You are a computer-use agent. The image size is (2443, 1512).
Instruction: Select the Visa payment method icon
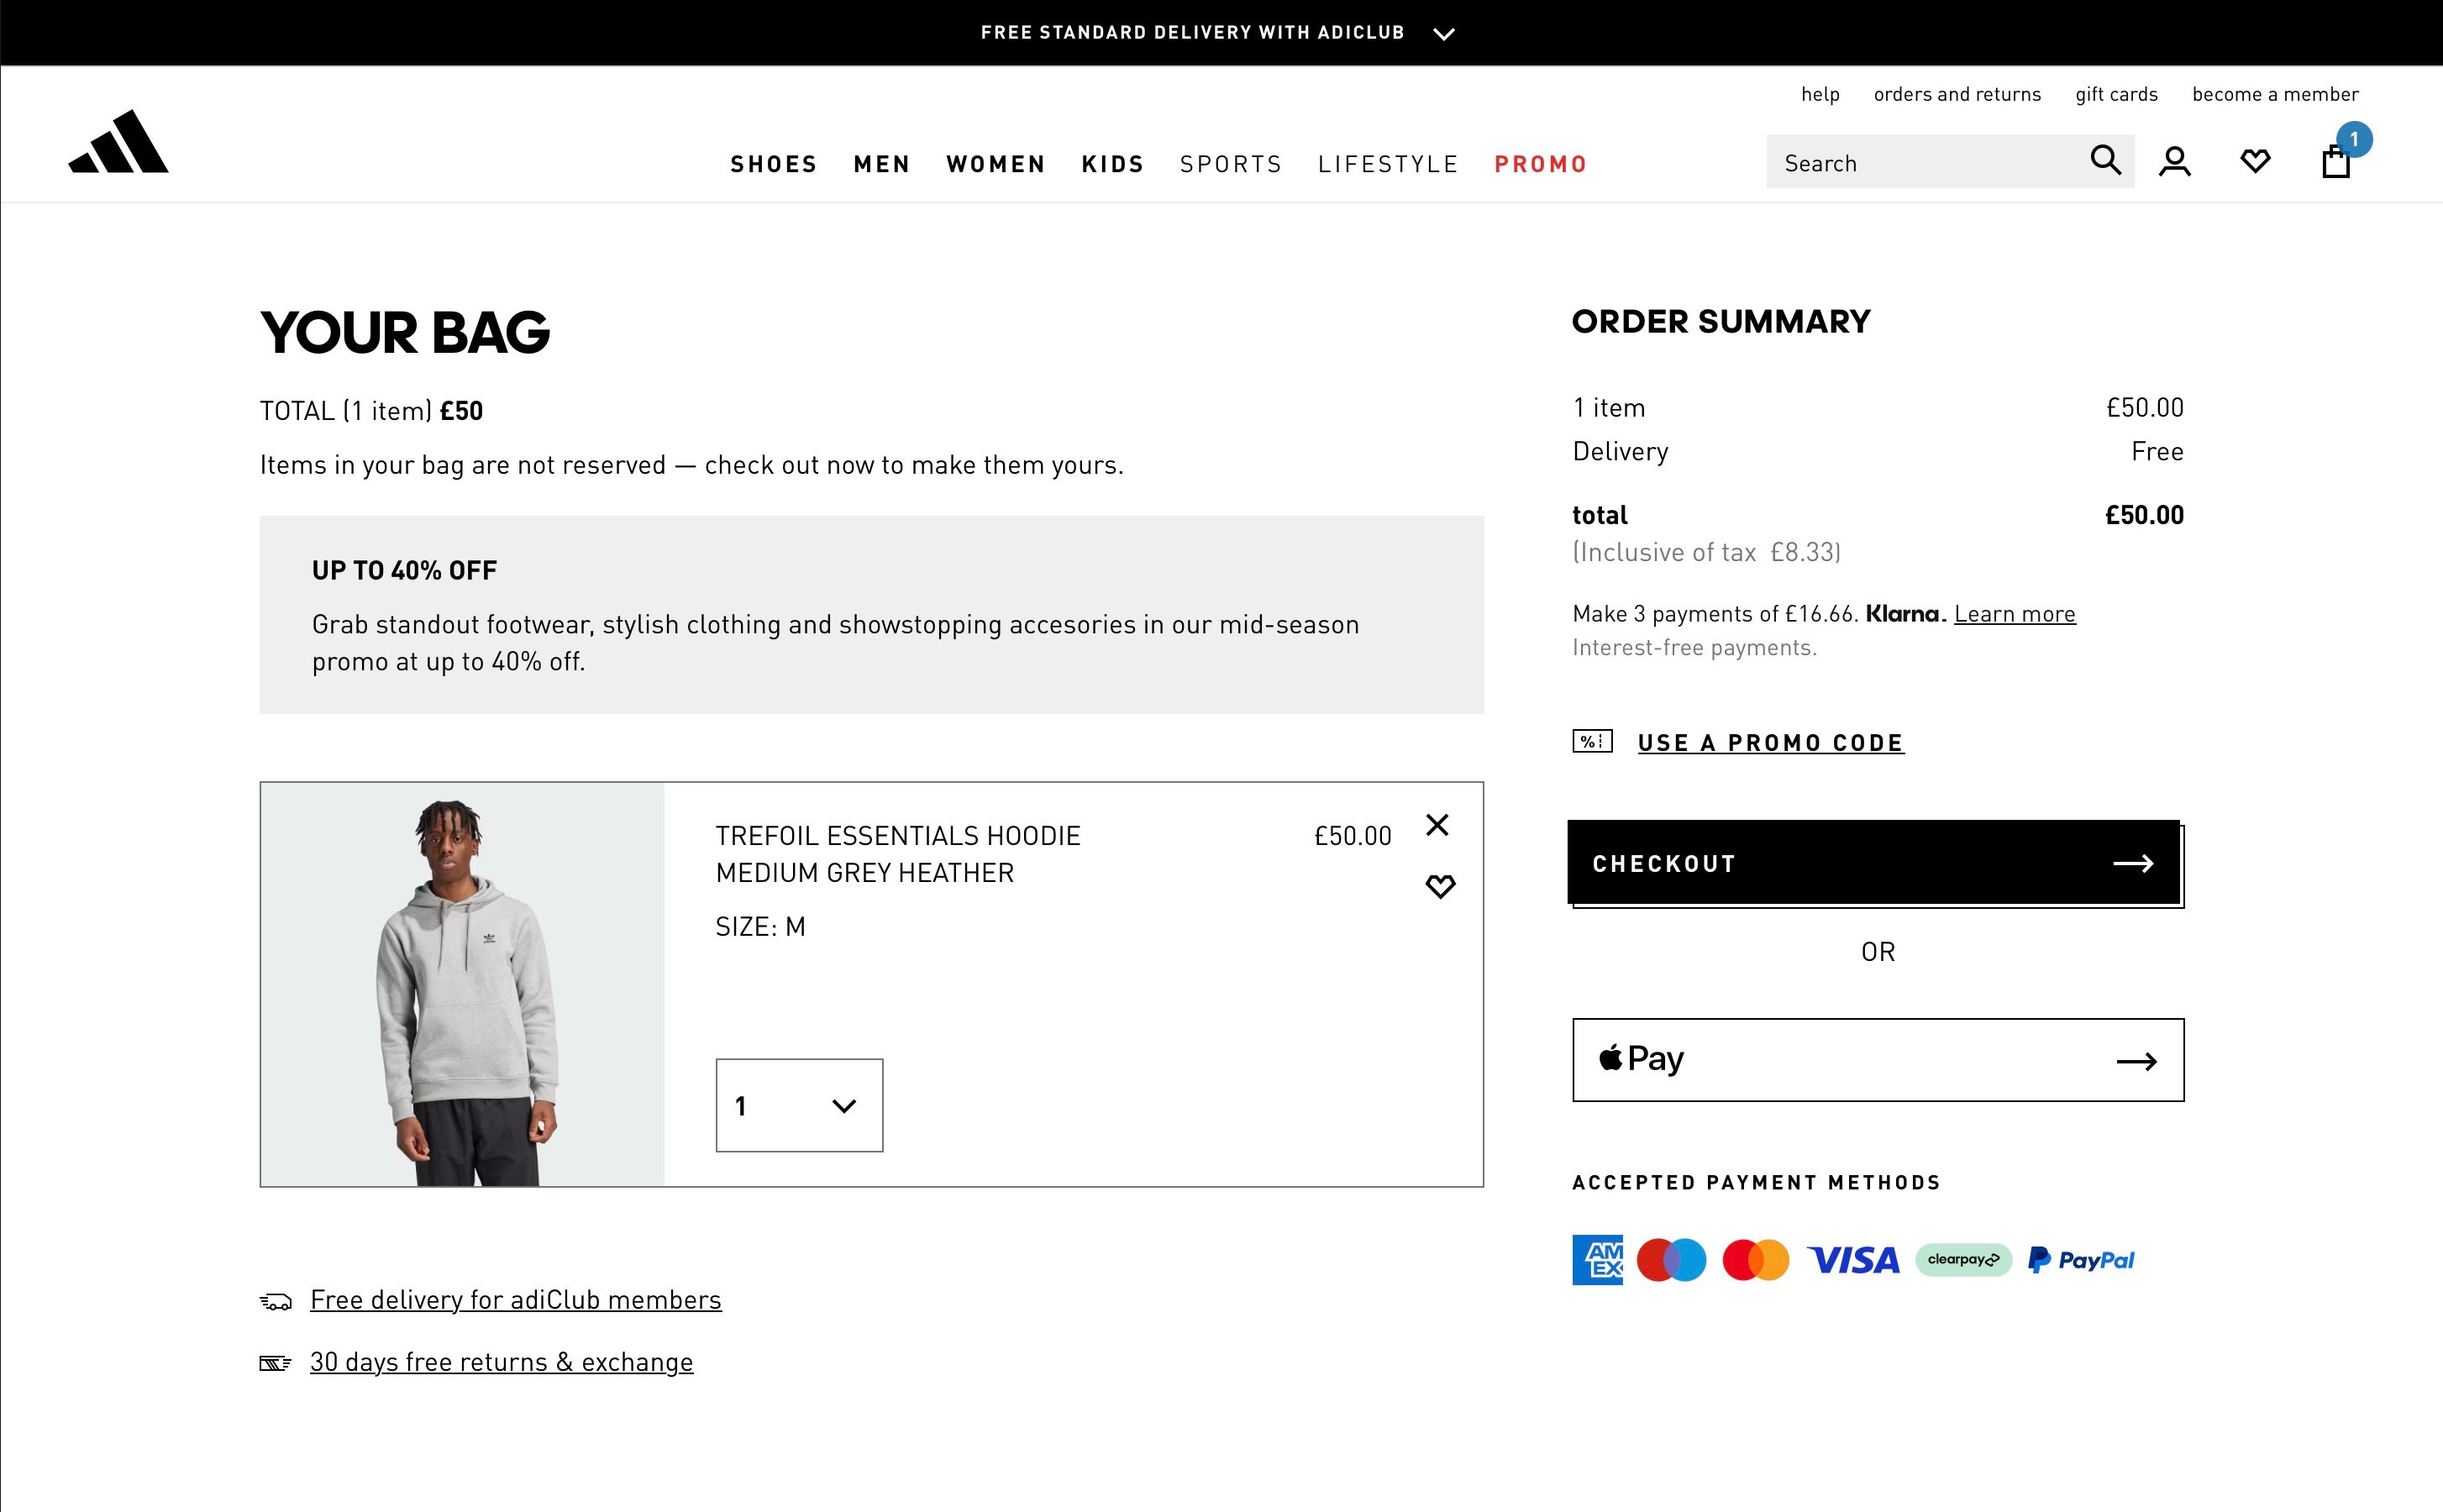click(1853, 1259)
